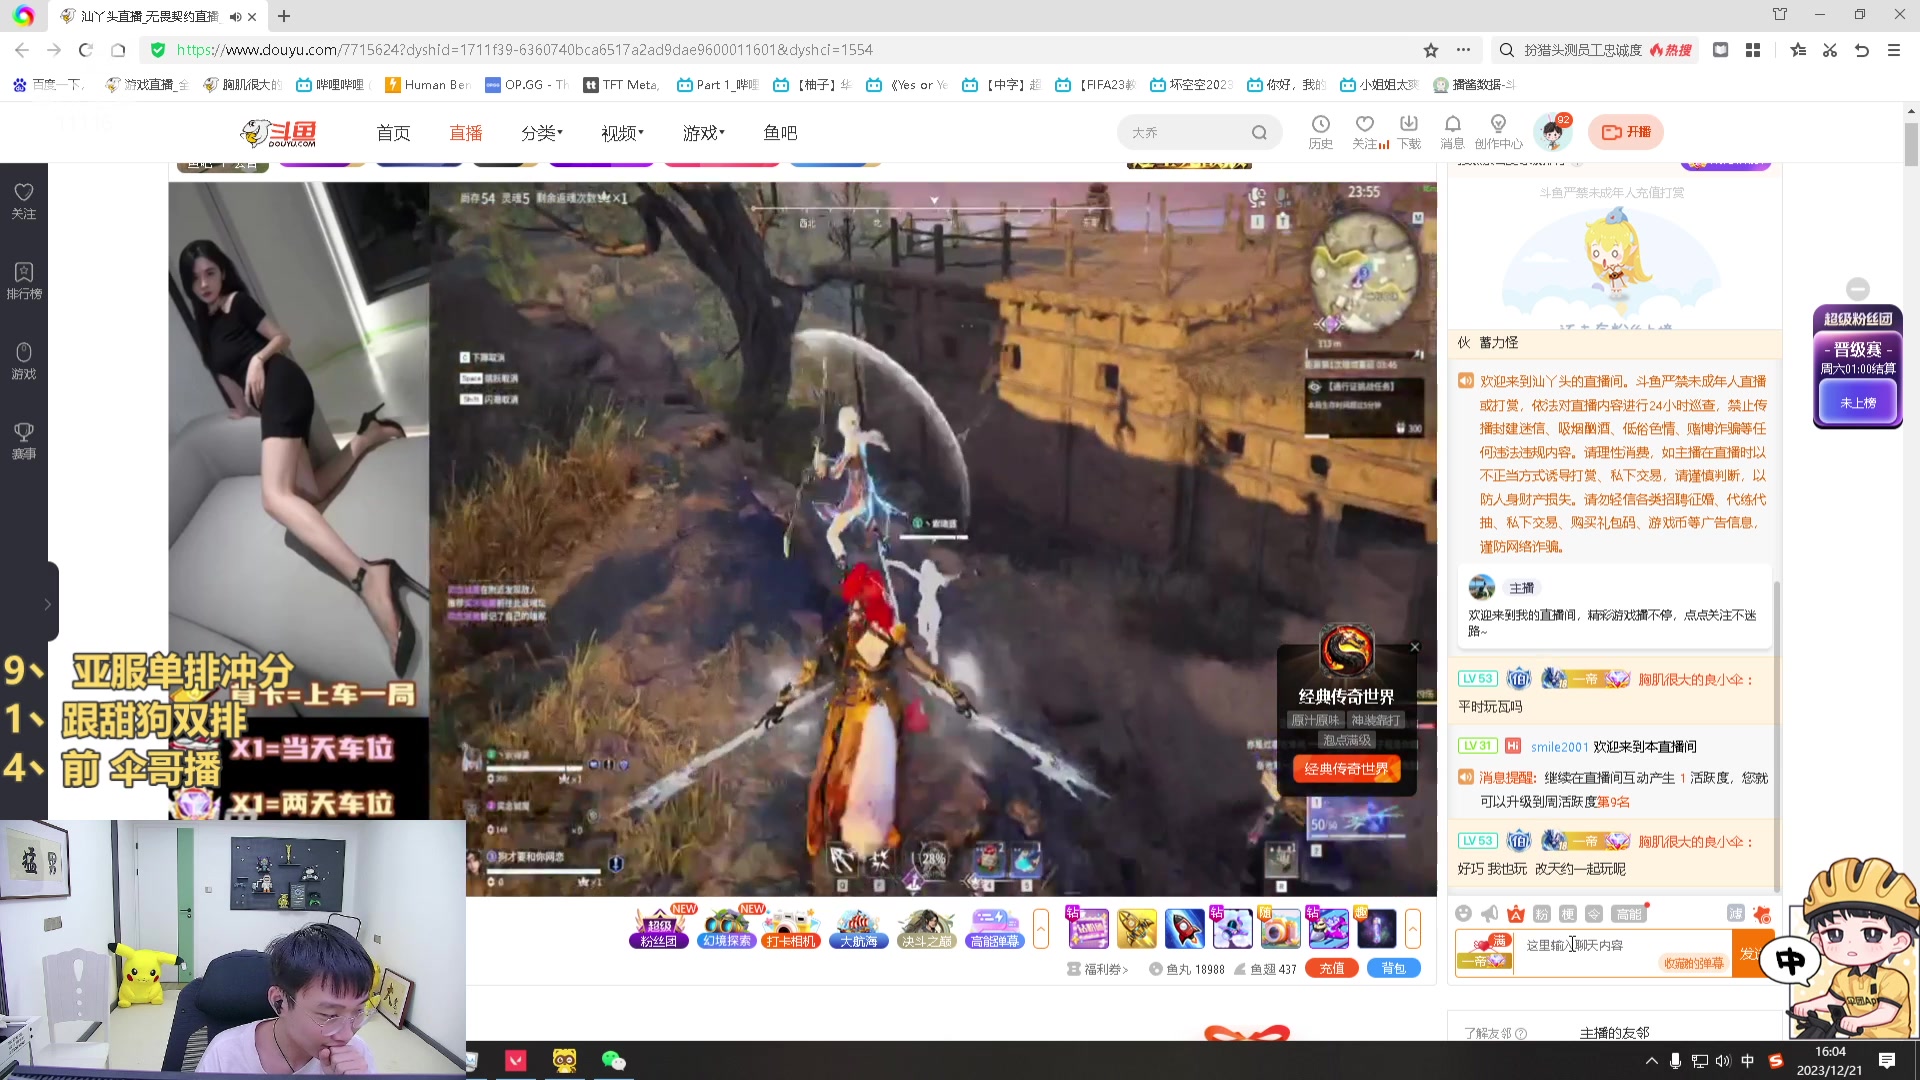Open the emoji picker in chat
The height and width of the screenshot is (1080, 1920).
click(1464, 913)
